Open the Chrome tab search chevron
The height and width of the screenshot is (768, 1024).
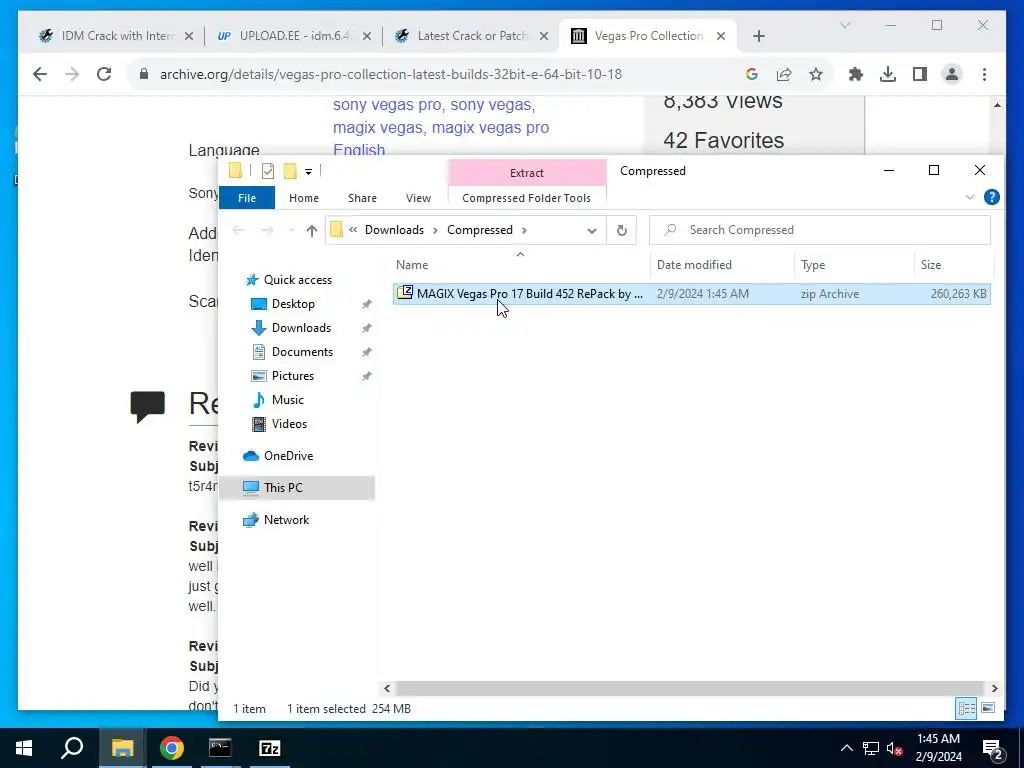pos(844,25)
